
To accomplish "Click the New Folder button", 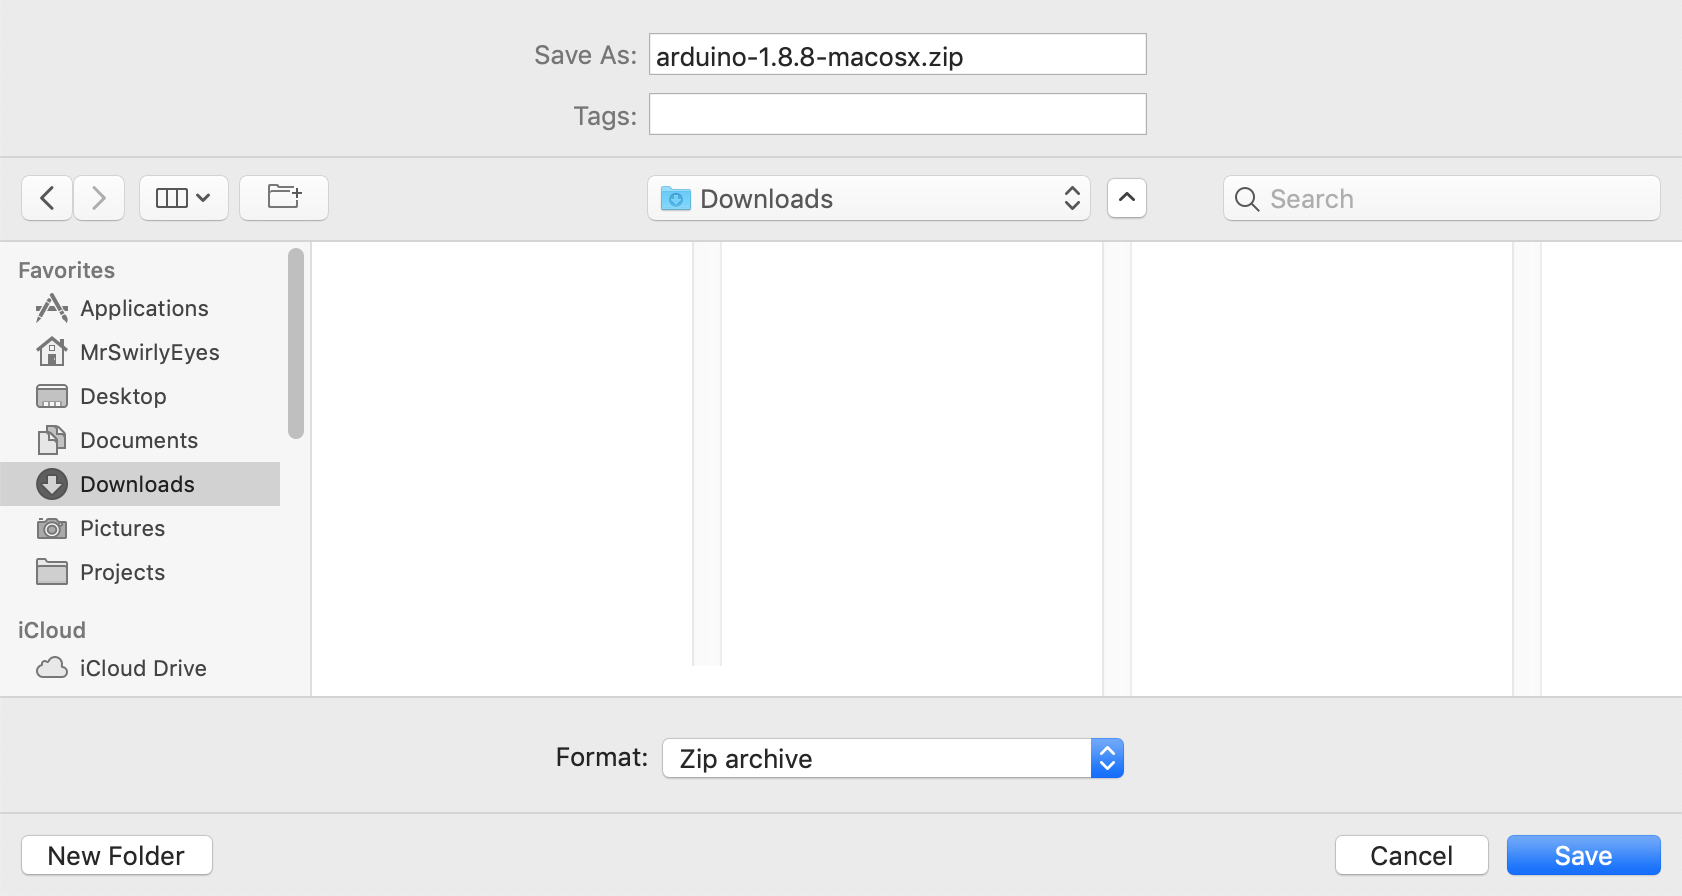I will pos(117,855).
